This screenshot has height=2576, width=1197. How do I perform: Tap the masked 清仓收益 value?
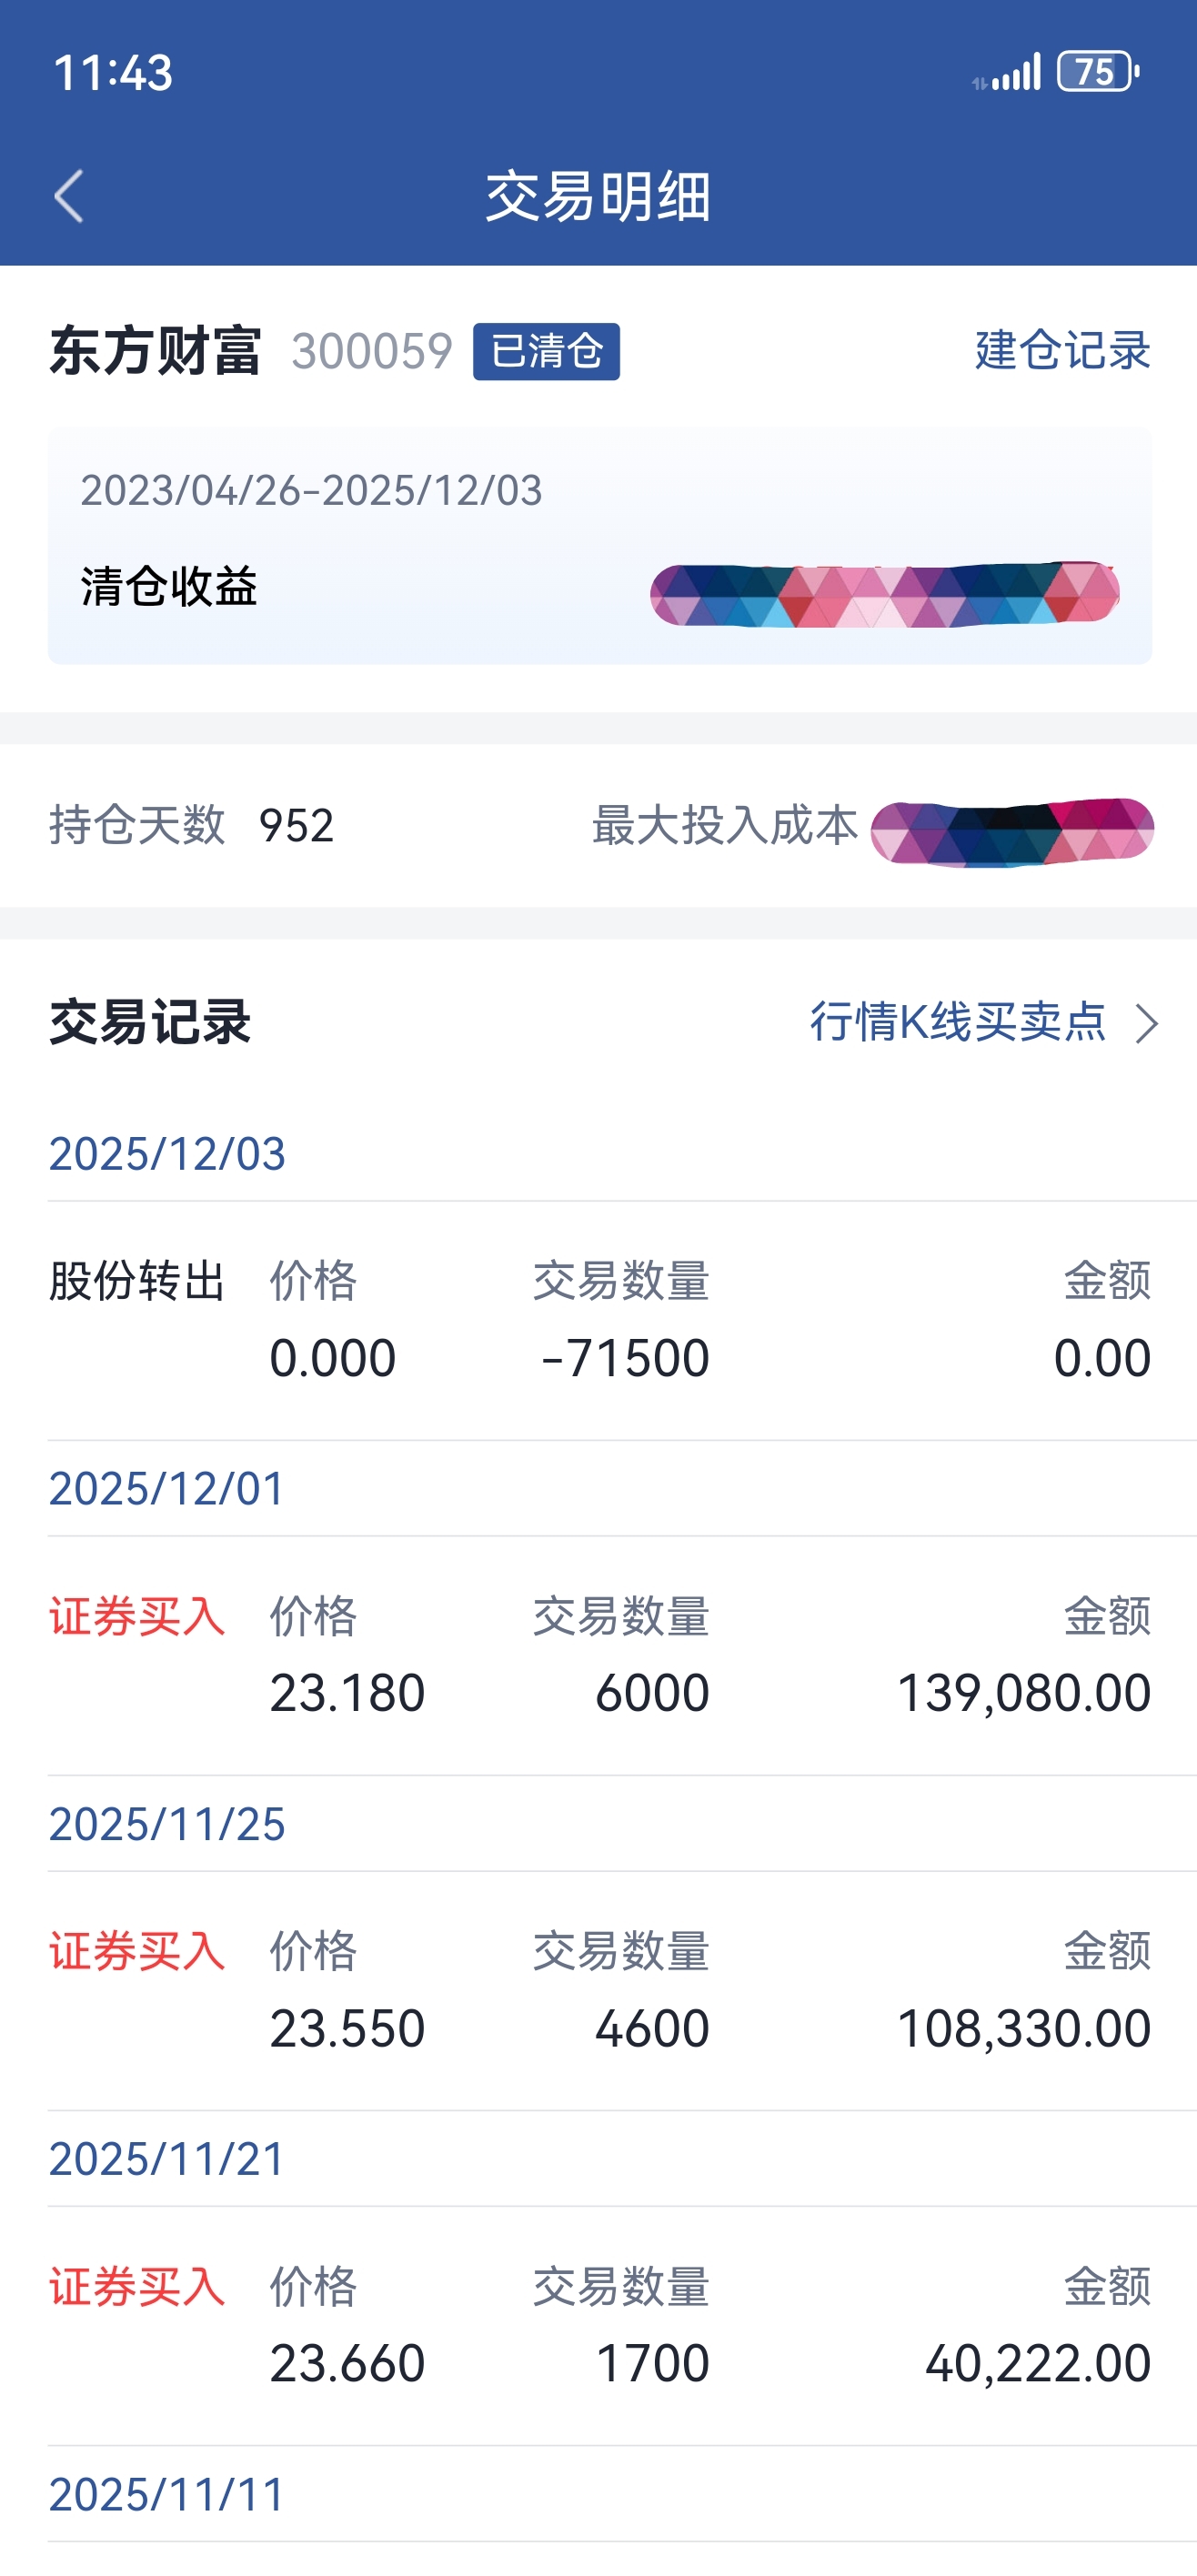pos(884,594)
